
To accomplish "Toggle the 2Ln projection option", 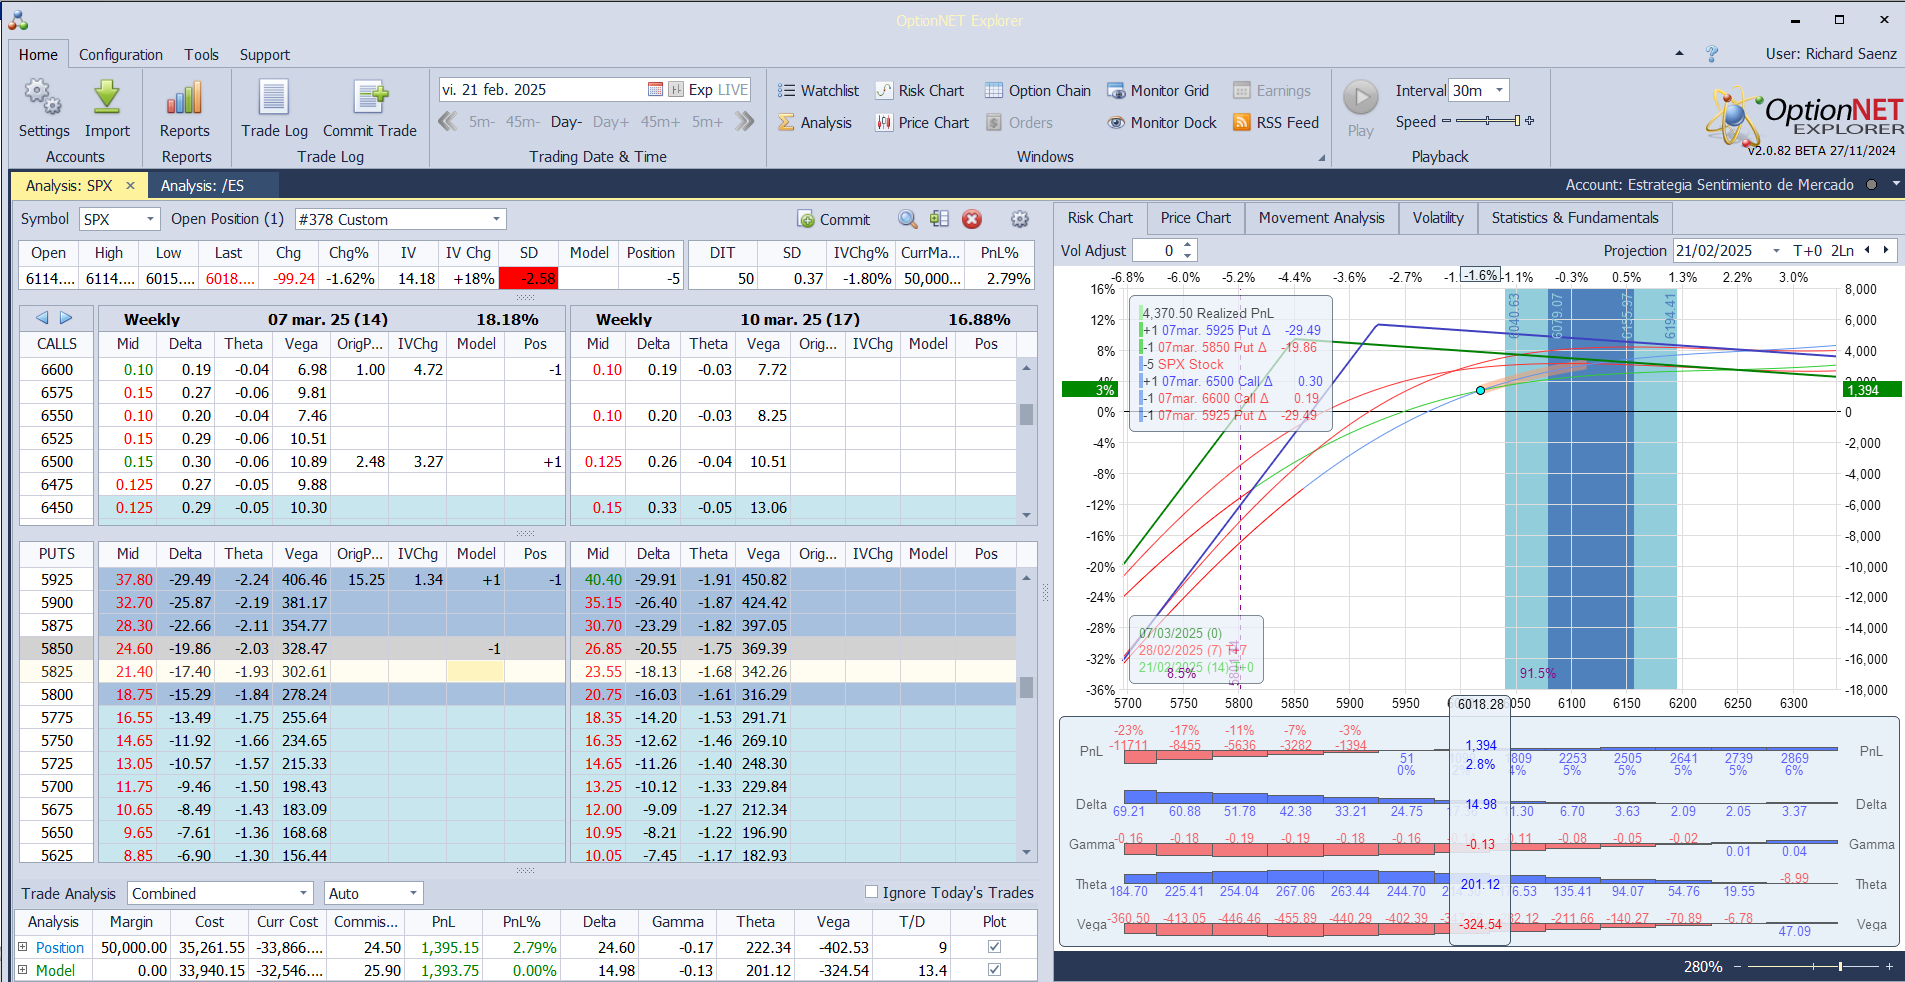I will point(1842,250).
